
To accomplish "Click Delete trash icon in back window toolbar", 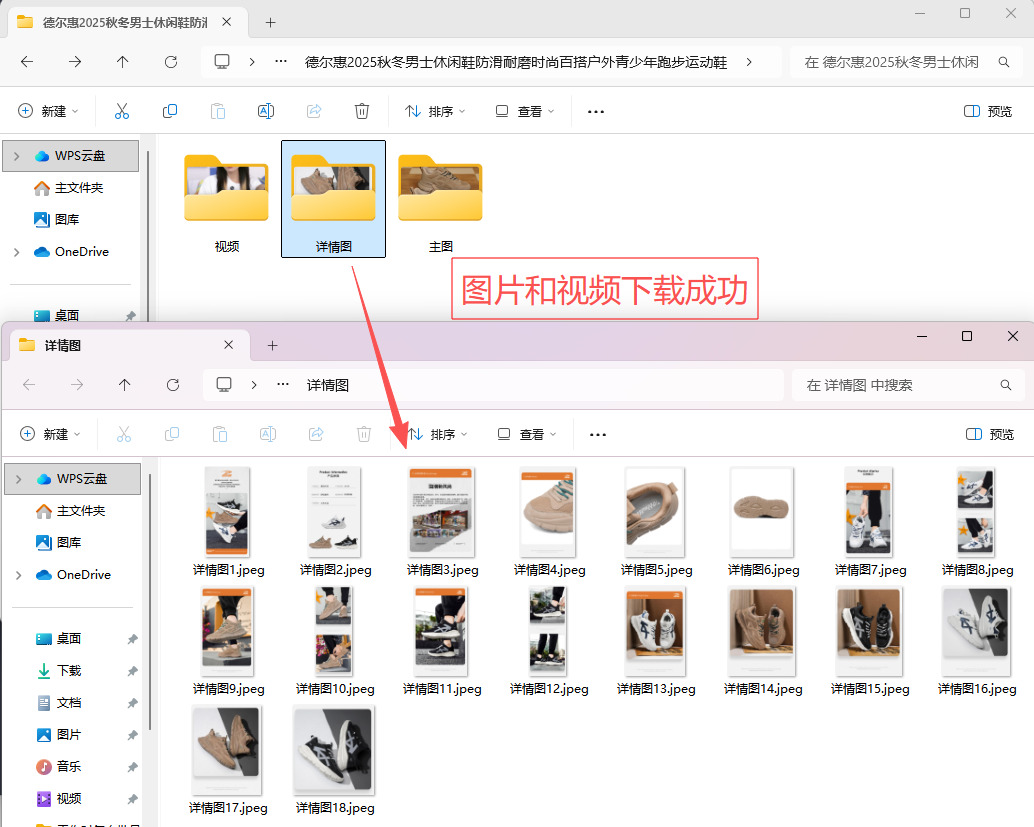I will 361,111.
